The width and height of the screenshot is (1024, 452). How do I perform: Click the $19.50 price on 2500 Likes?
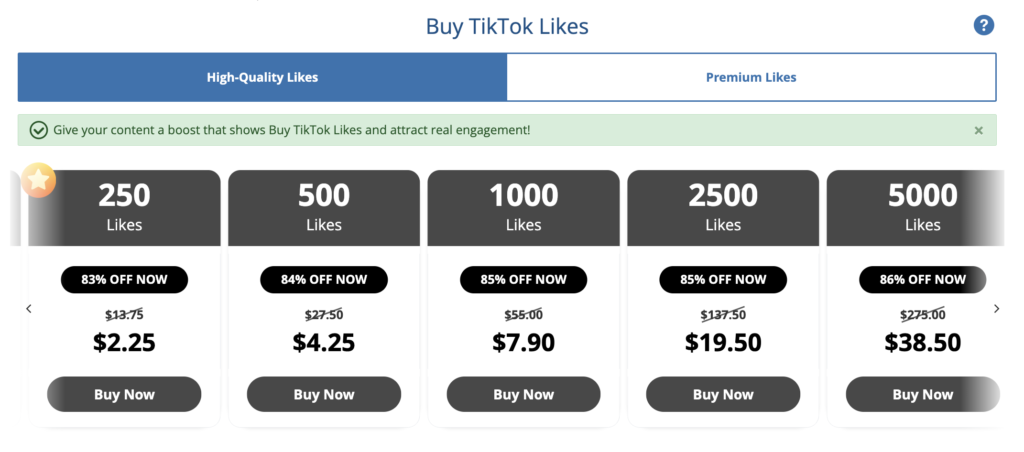[x=723, y=342]
